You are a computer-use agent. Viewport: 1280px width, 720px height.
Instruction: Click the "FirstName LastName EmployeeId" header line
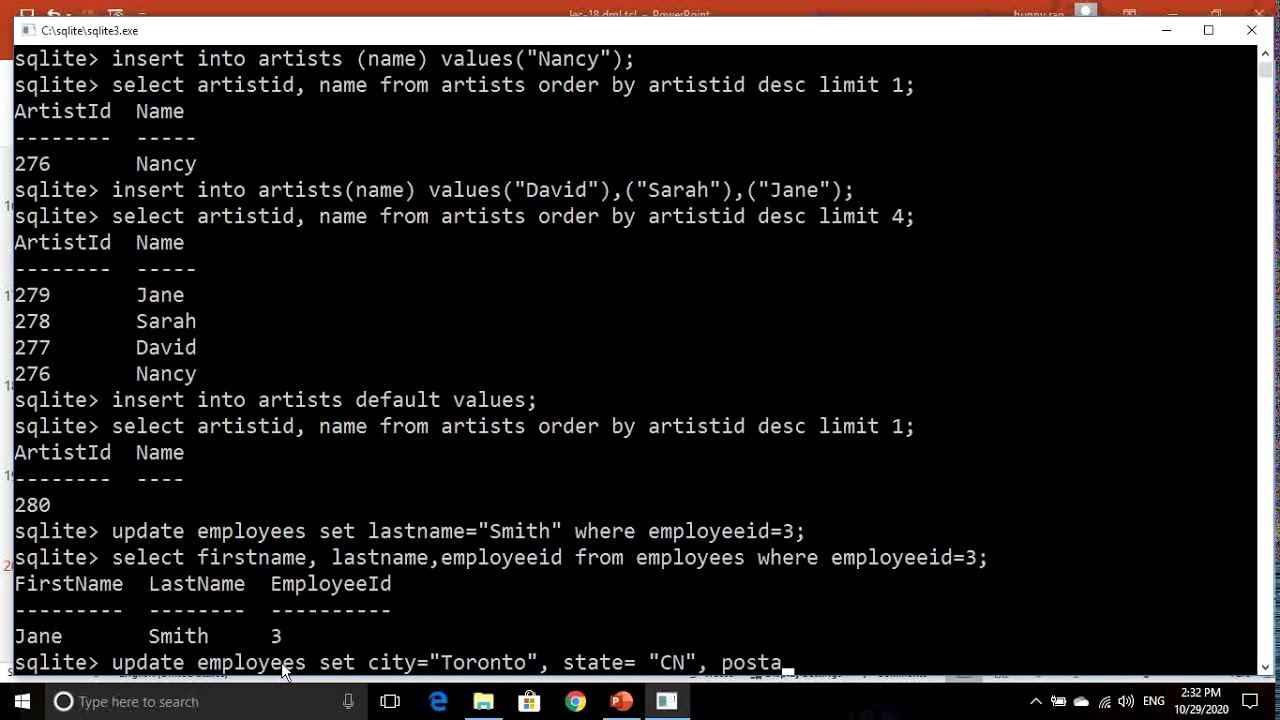(202, 584)
